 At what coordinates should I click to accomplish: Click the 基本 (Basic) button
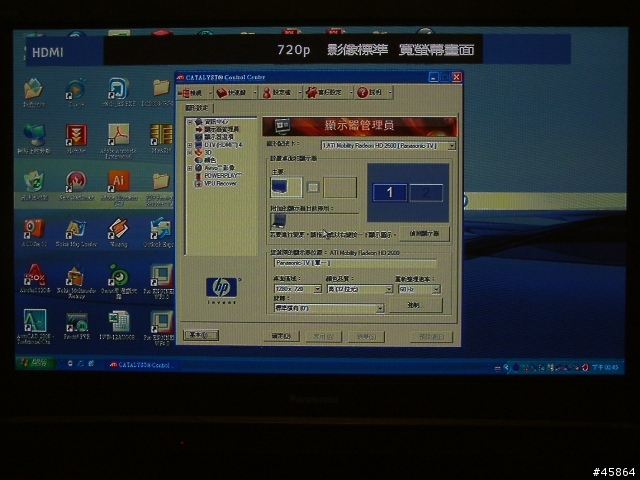[201, 335]
